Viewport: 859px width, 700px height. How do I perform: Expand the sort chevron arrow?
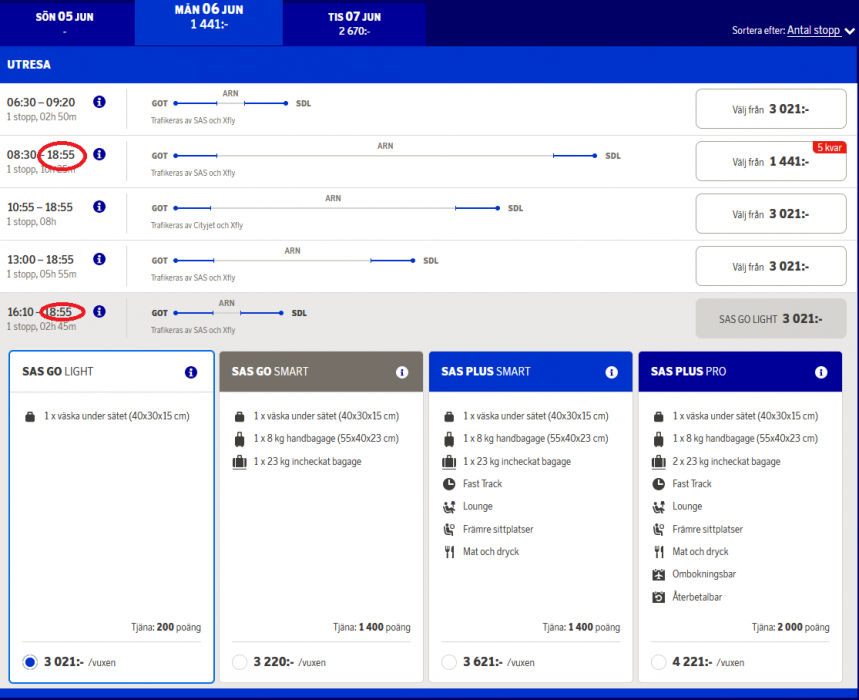pyautogui.click(x=850, y=31)
